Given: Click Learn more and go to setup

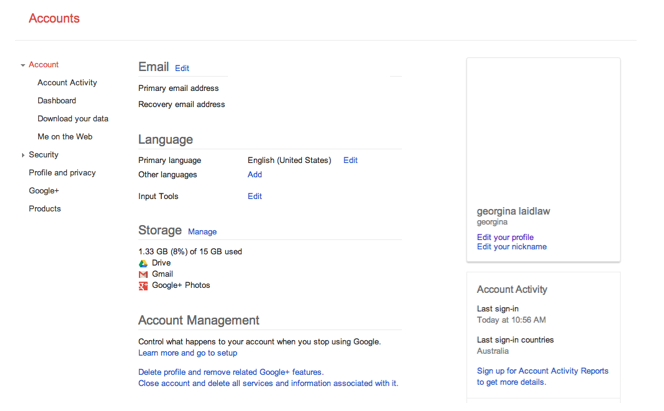Looking at the screenshot, I should (x=188, y=353).
